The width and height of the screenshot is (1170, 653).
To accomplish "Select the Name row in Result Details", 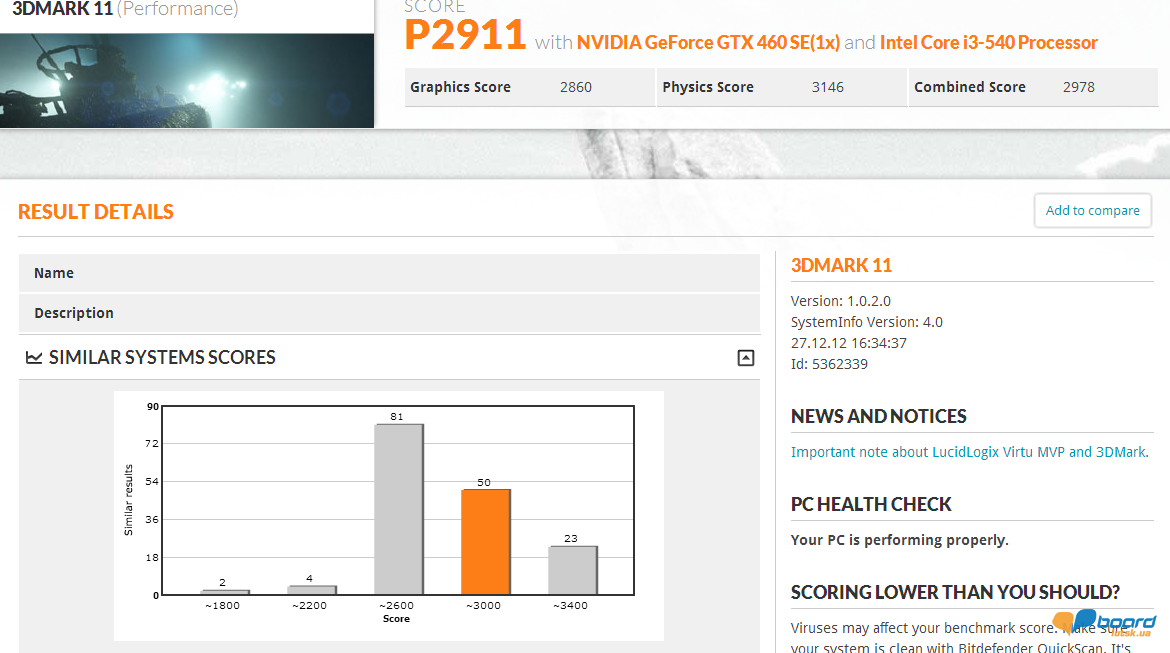I will point(389,273).
